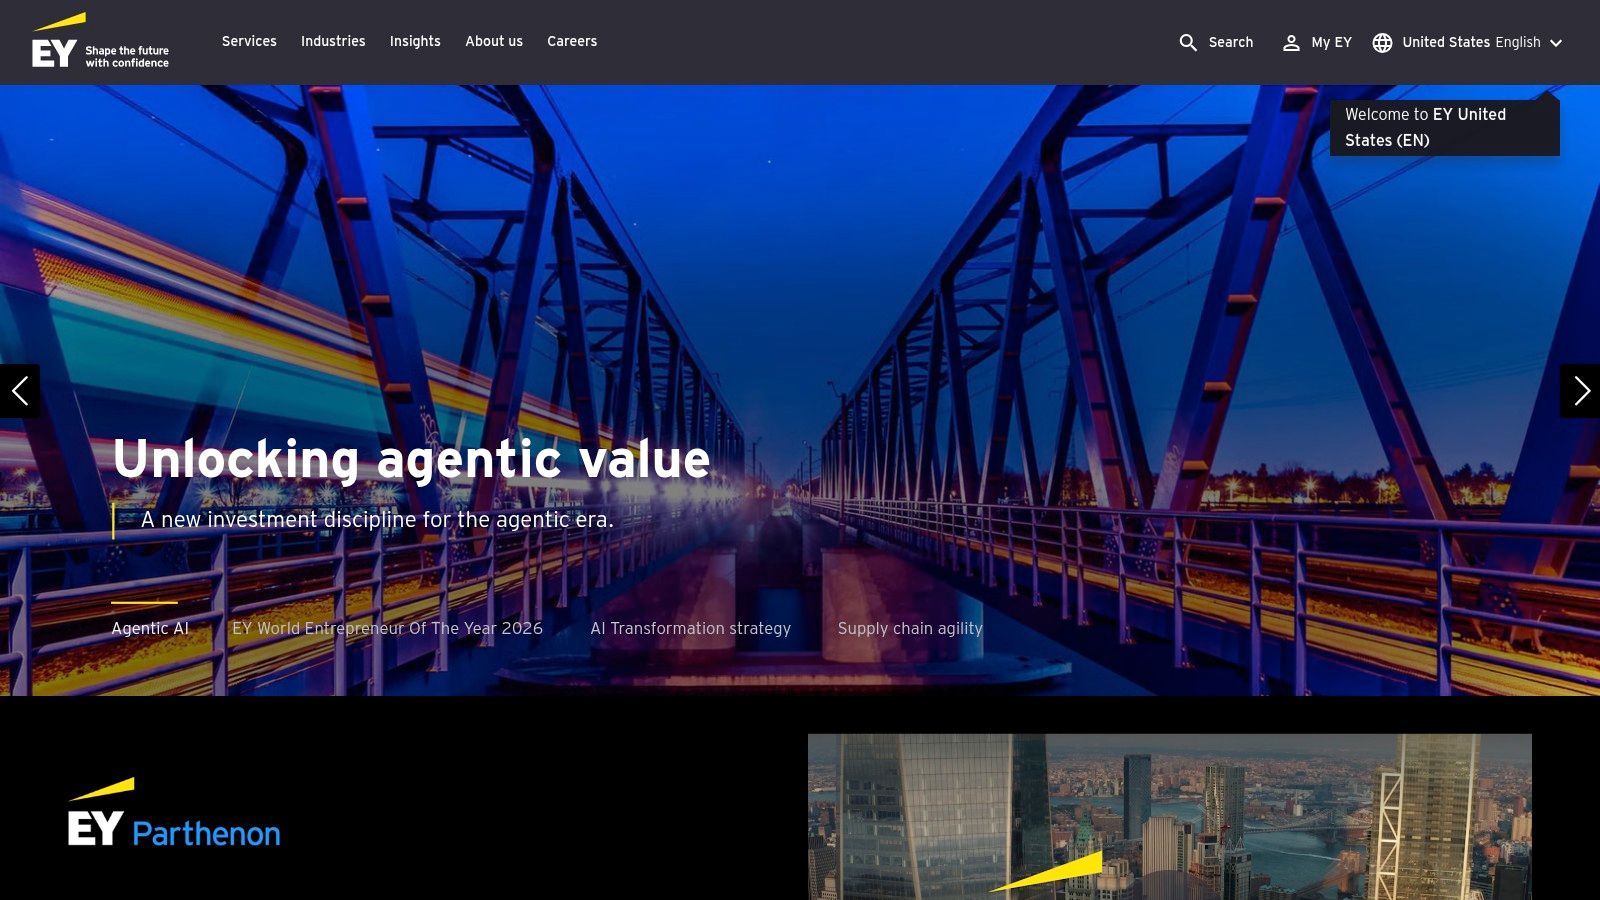Open the My EY link
This screenshot has width=1600, height=900.
[1331, 42]
